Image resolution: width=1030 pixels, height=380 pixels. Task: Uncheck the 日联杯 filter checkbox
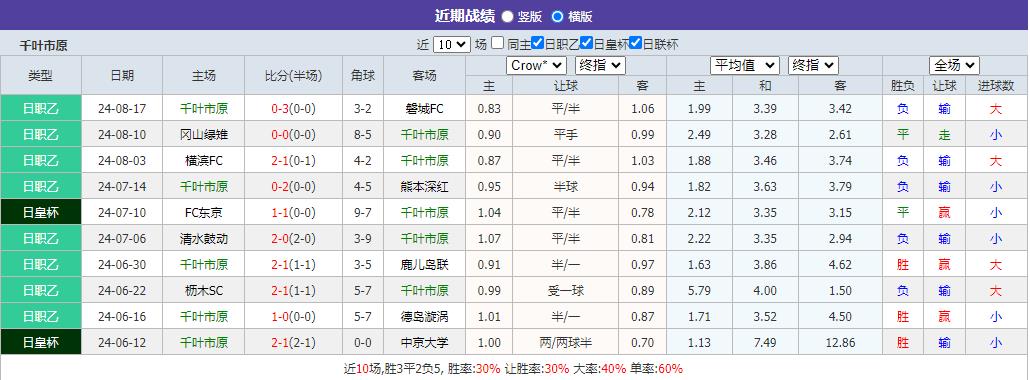pyautogui.click(x=635, y=43)
